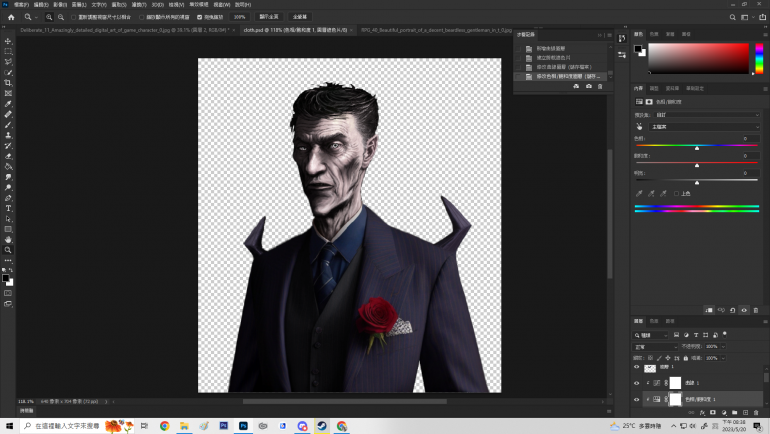770x434 pixels.
Task: Click the Fit Screen button in options bar
Action: pos(270,17)
